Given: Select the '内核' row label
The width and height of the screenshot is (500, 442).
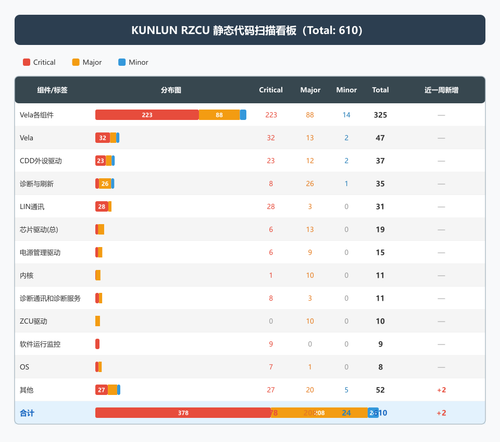Looking at the screenshot, I should 27,275.
